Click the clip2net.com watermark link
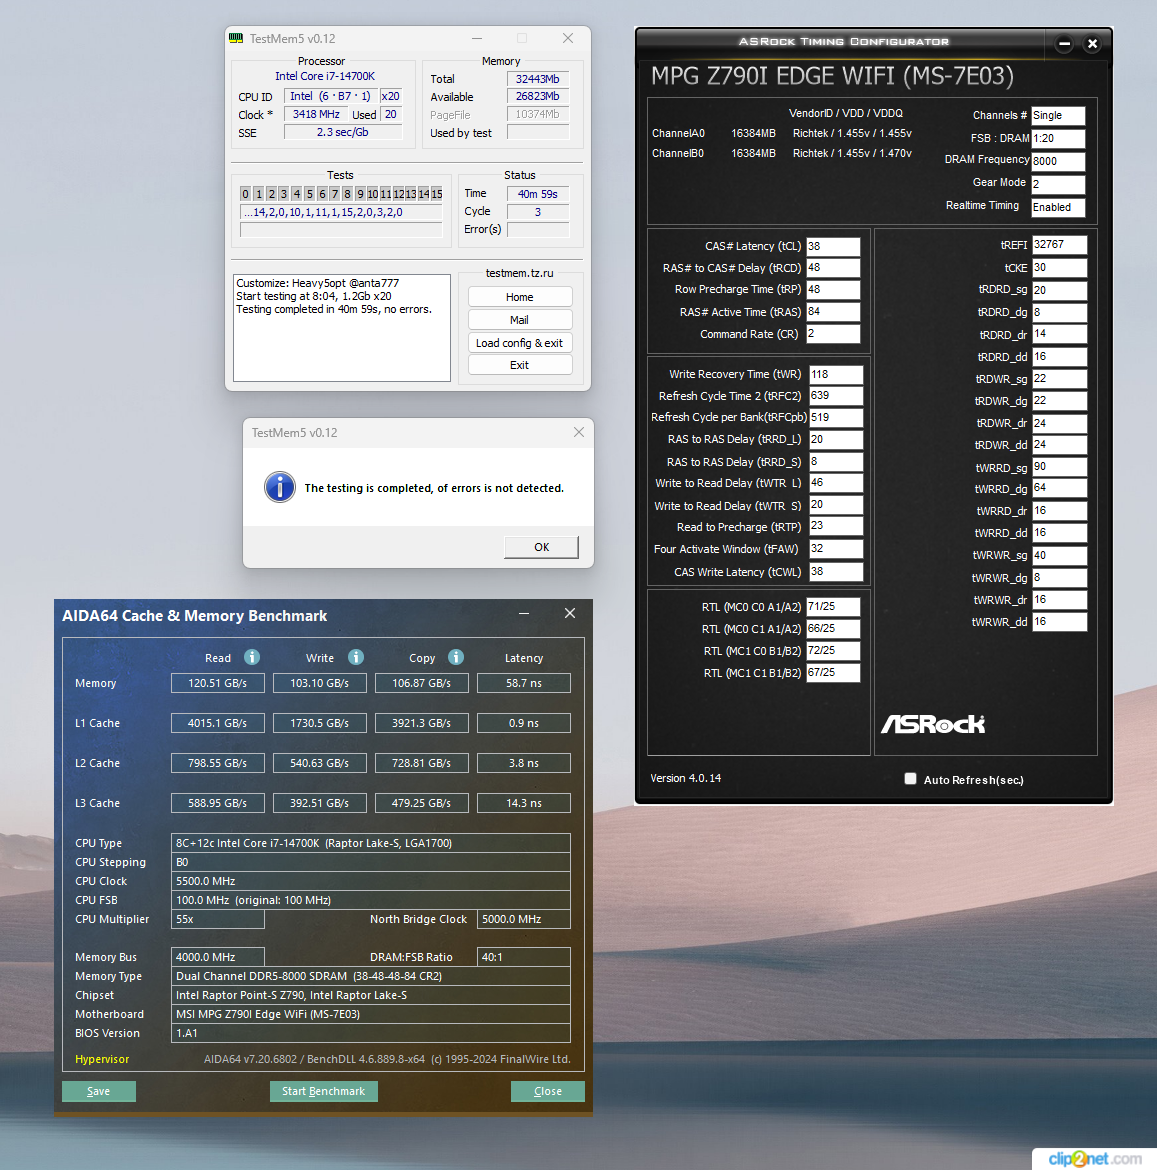 coord(1094,1159)
